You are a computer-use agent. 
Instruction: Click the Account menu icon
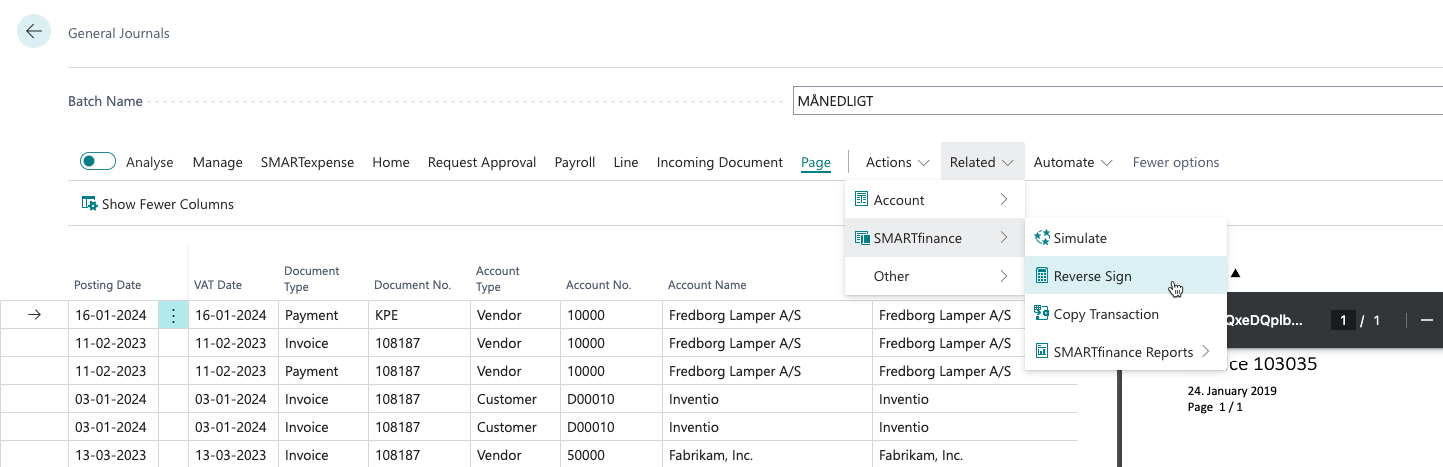pyautogui.click(x=861, y=200)
